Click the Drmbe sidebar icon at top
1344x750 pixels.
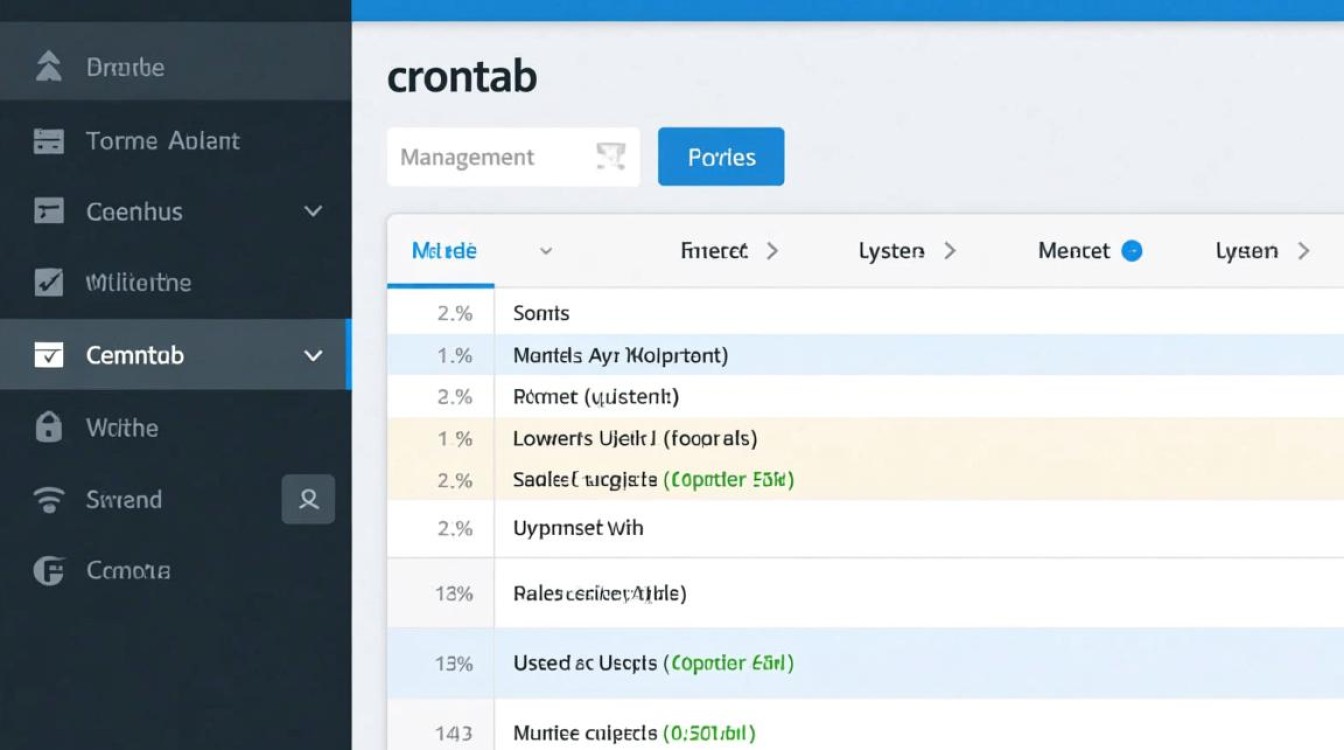[x=48, y=67]
